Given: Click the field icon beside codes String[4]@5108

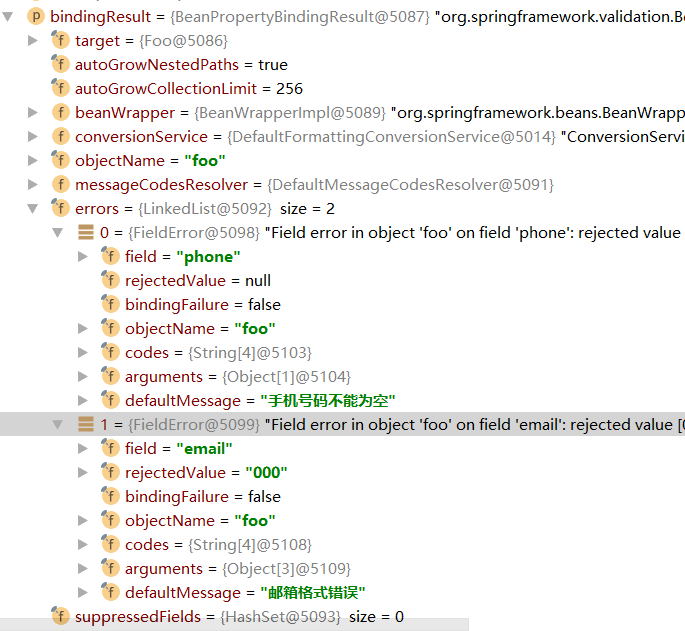Looking at the screenshot, I should click(111, 544).
